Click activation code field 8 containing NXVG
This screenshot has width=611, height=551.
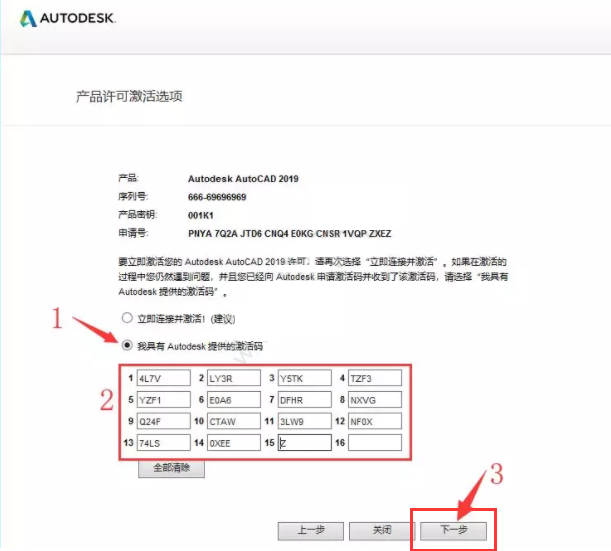pyautogui.click(x=375, y=400)
